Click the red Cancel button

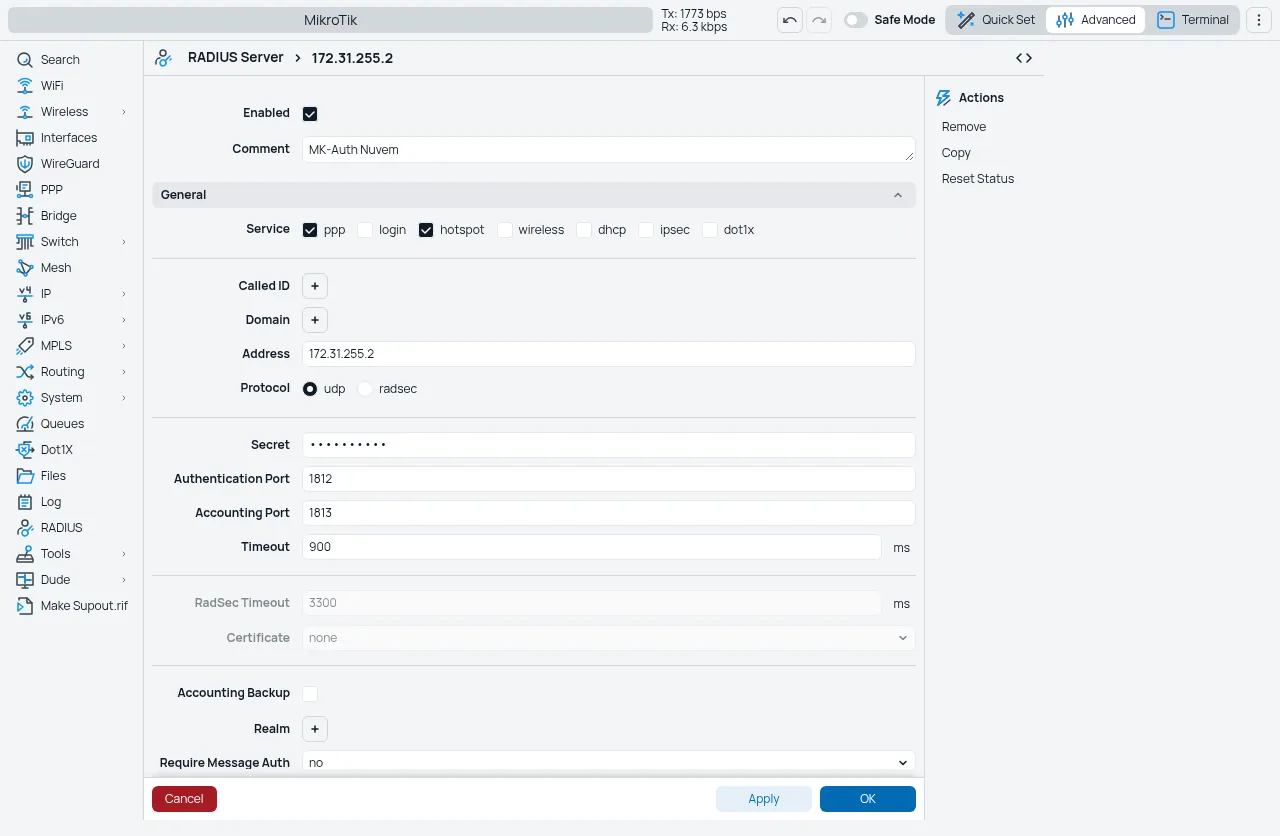click(x=184, y=799)
